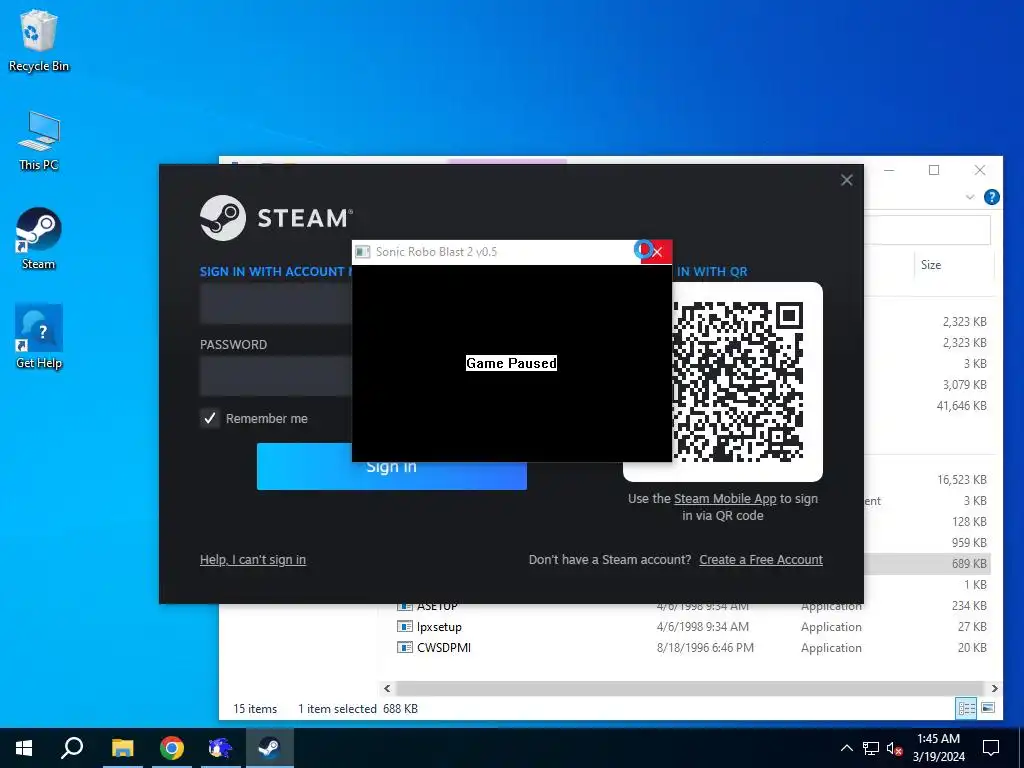Close the Sonic Robo Blast 2 window
This screenshot has width=1024, height=768.
coord(656,252)
